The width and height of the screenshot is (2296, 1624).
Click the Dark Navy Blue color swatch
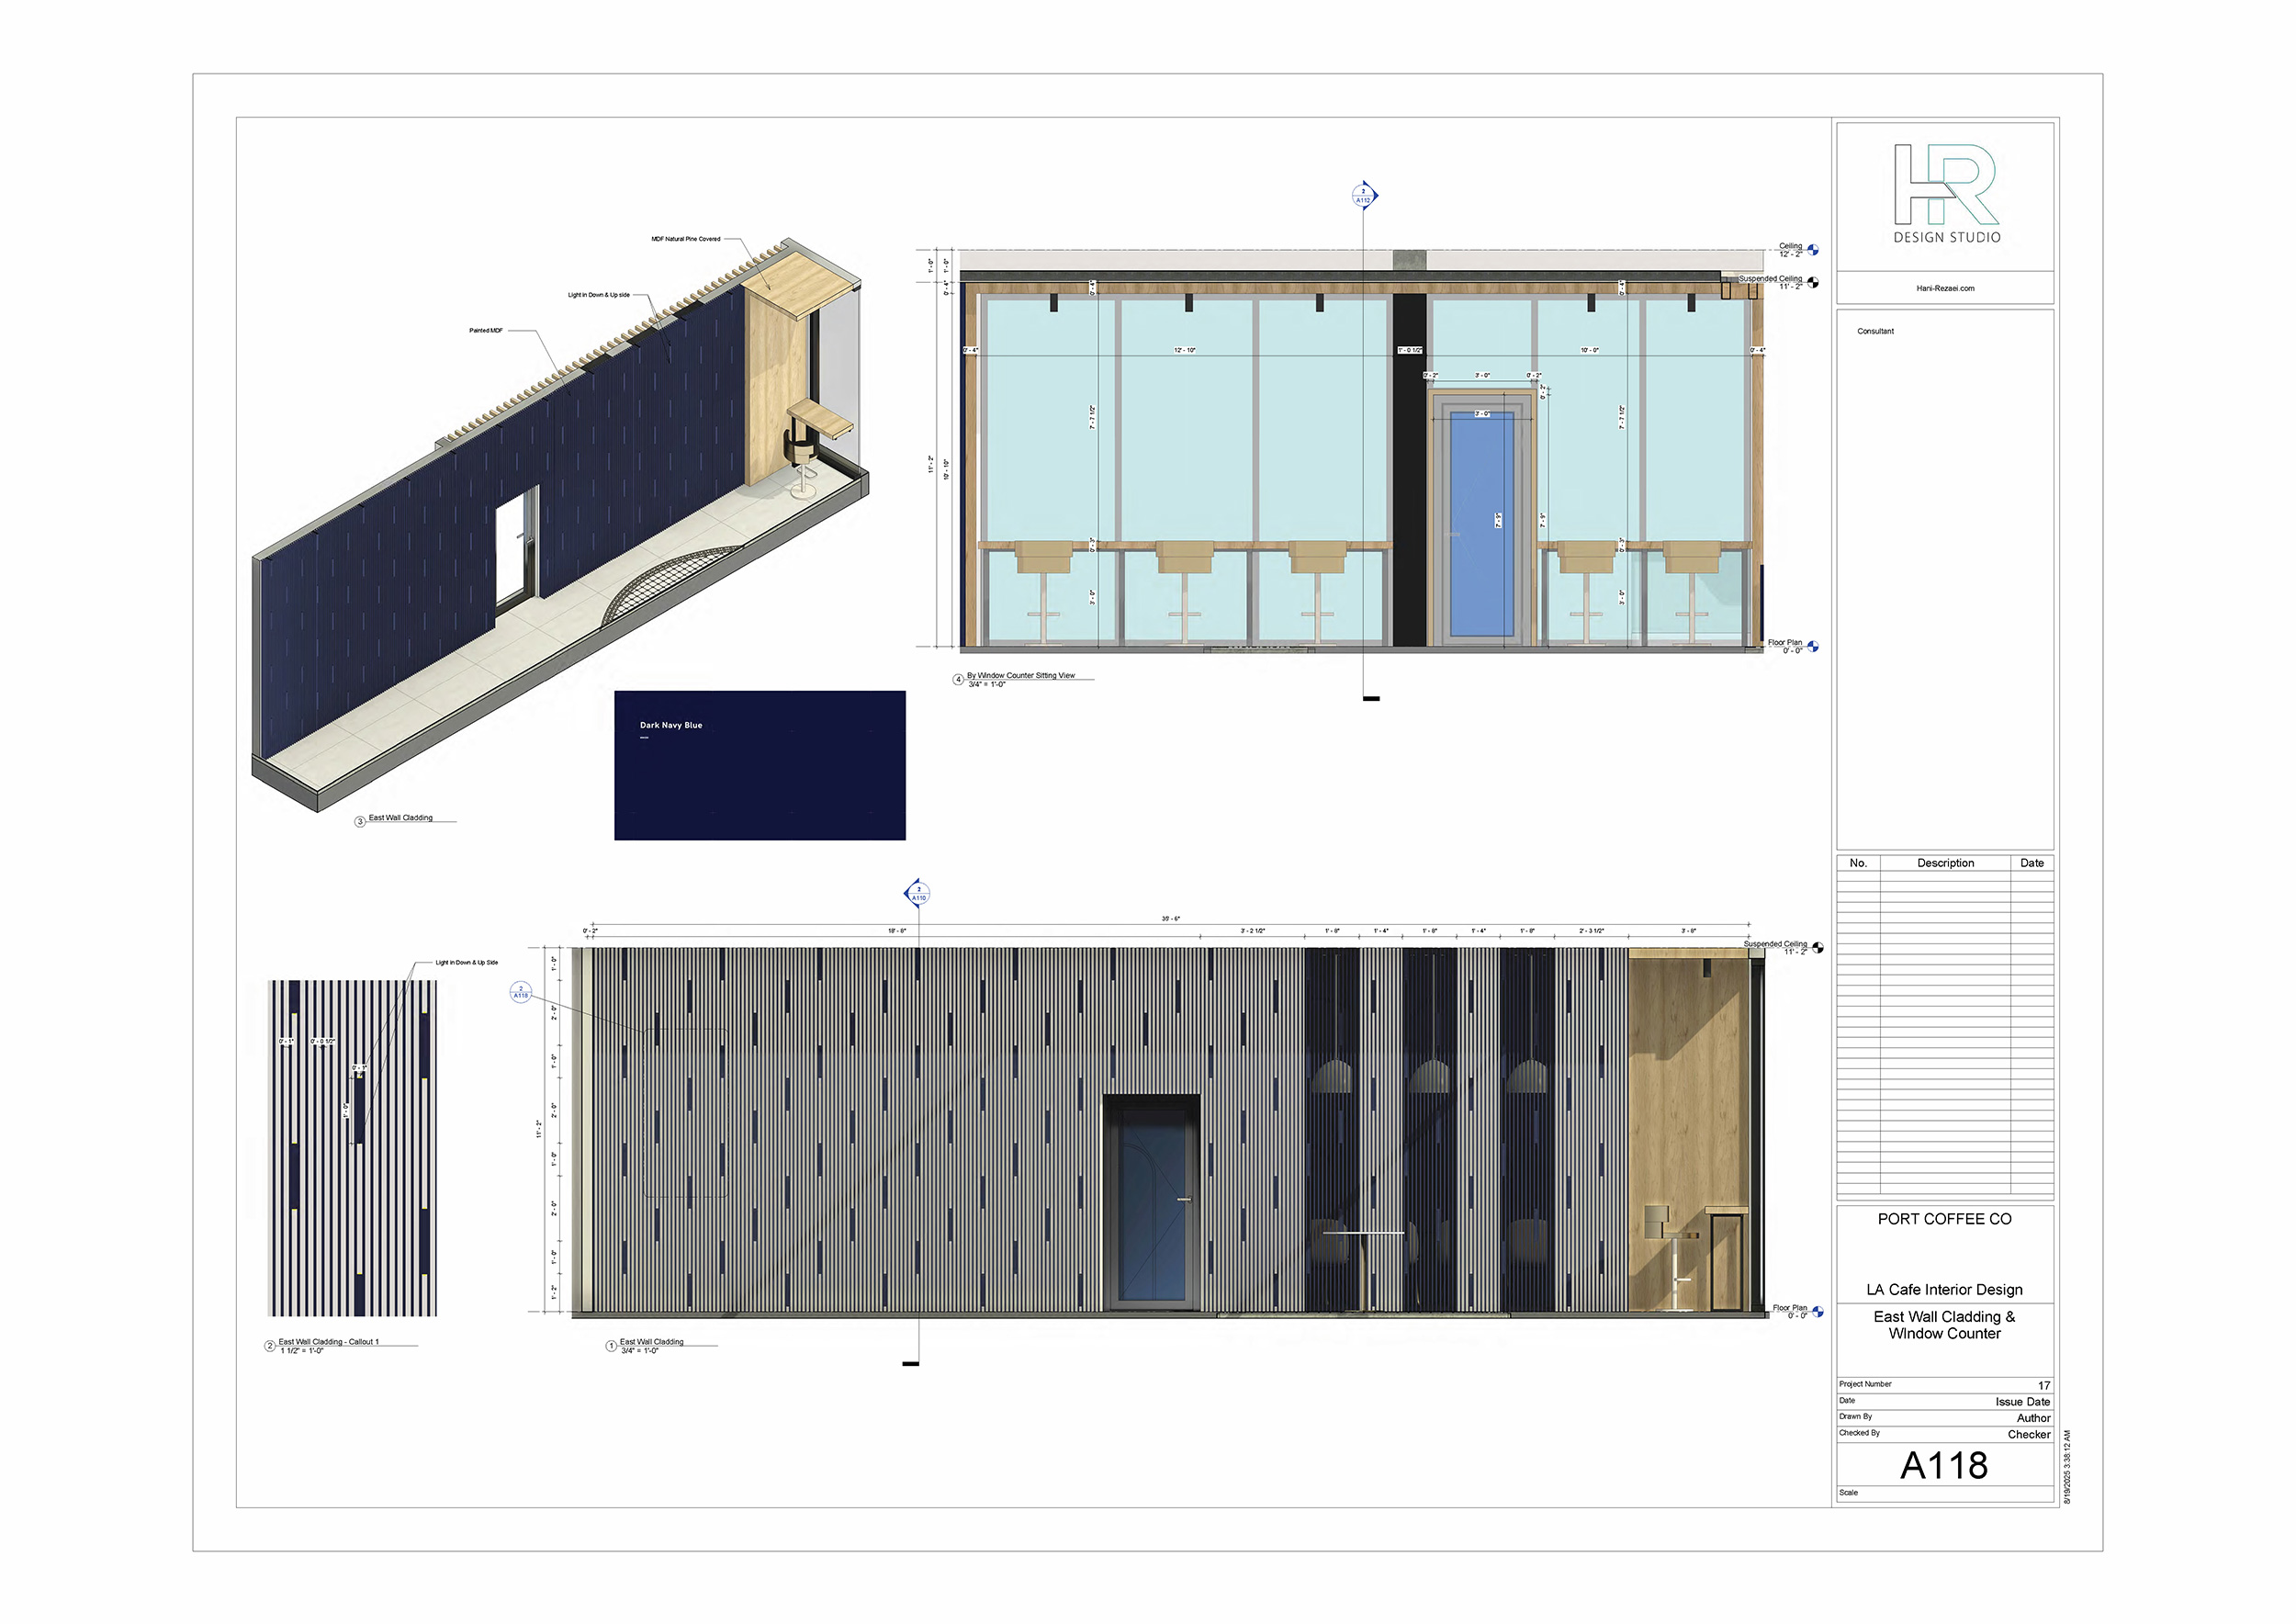[759, 765]
